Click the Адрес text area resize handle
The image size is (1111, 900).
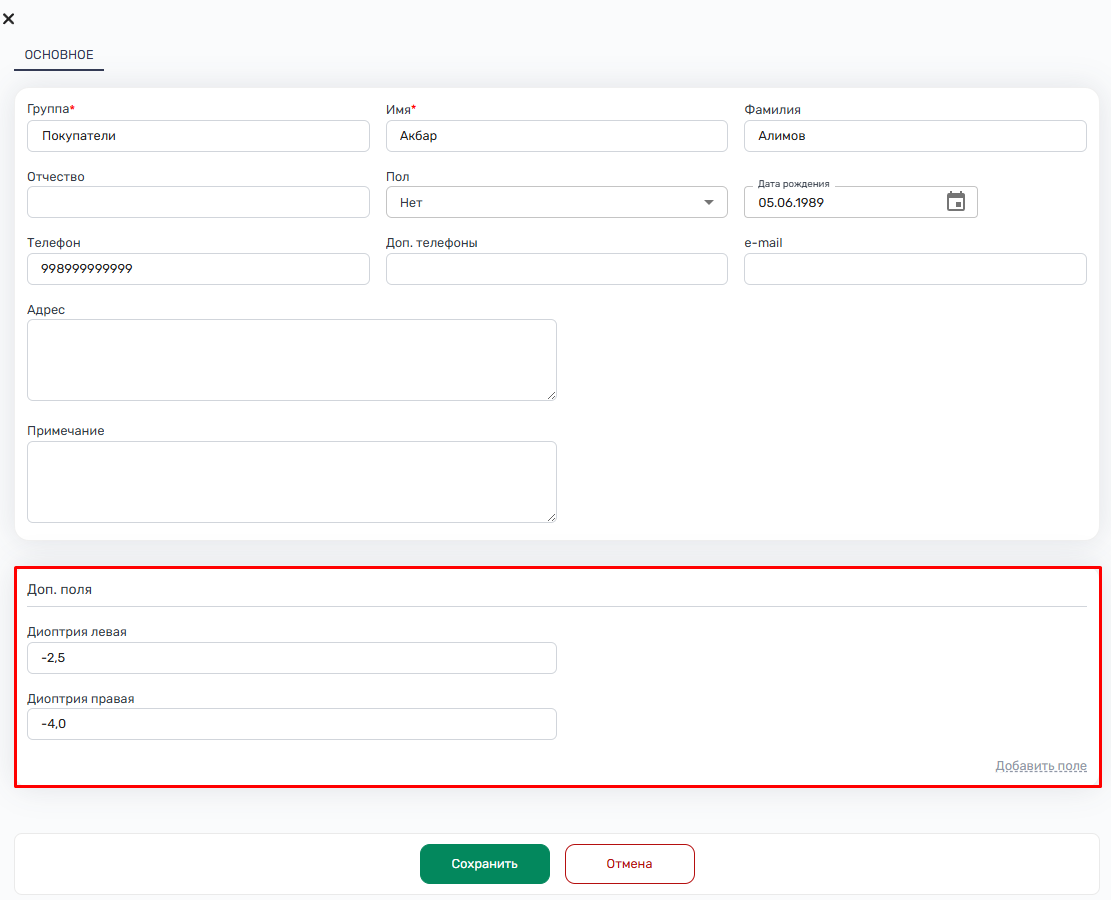pos(551,395)
